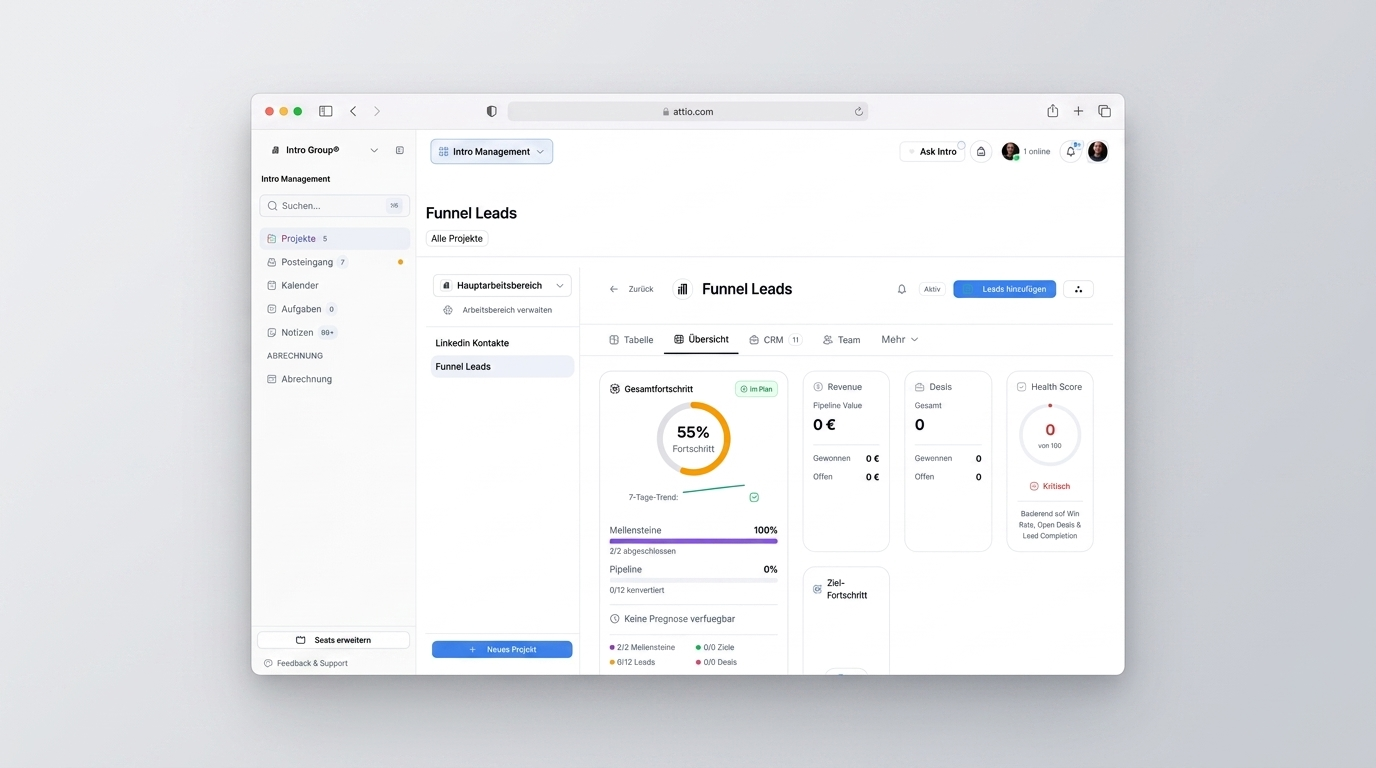Expand the Mehr menu
The image size is (1376, 768).
pyautogui.click(x=899, y=339)
